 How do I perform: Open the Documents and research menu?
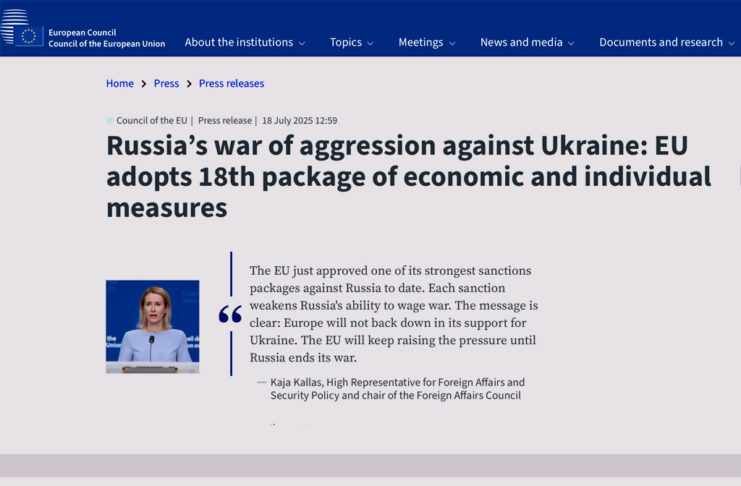pos(661,42)
